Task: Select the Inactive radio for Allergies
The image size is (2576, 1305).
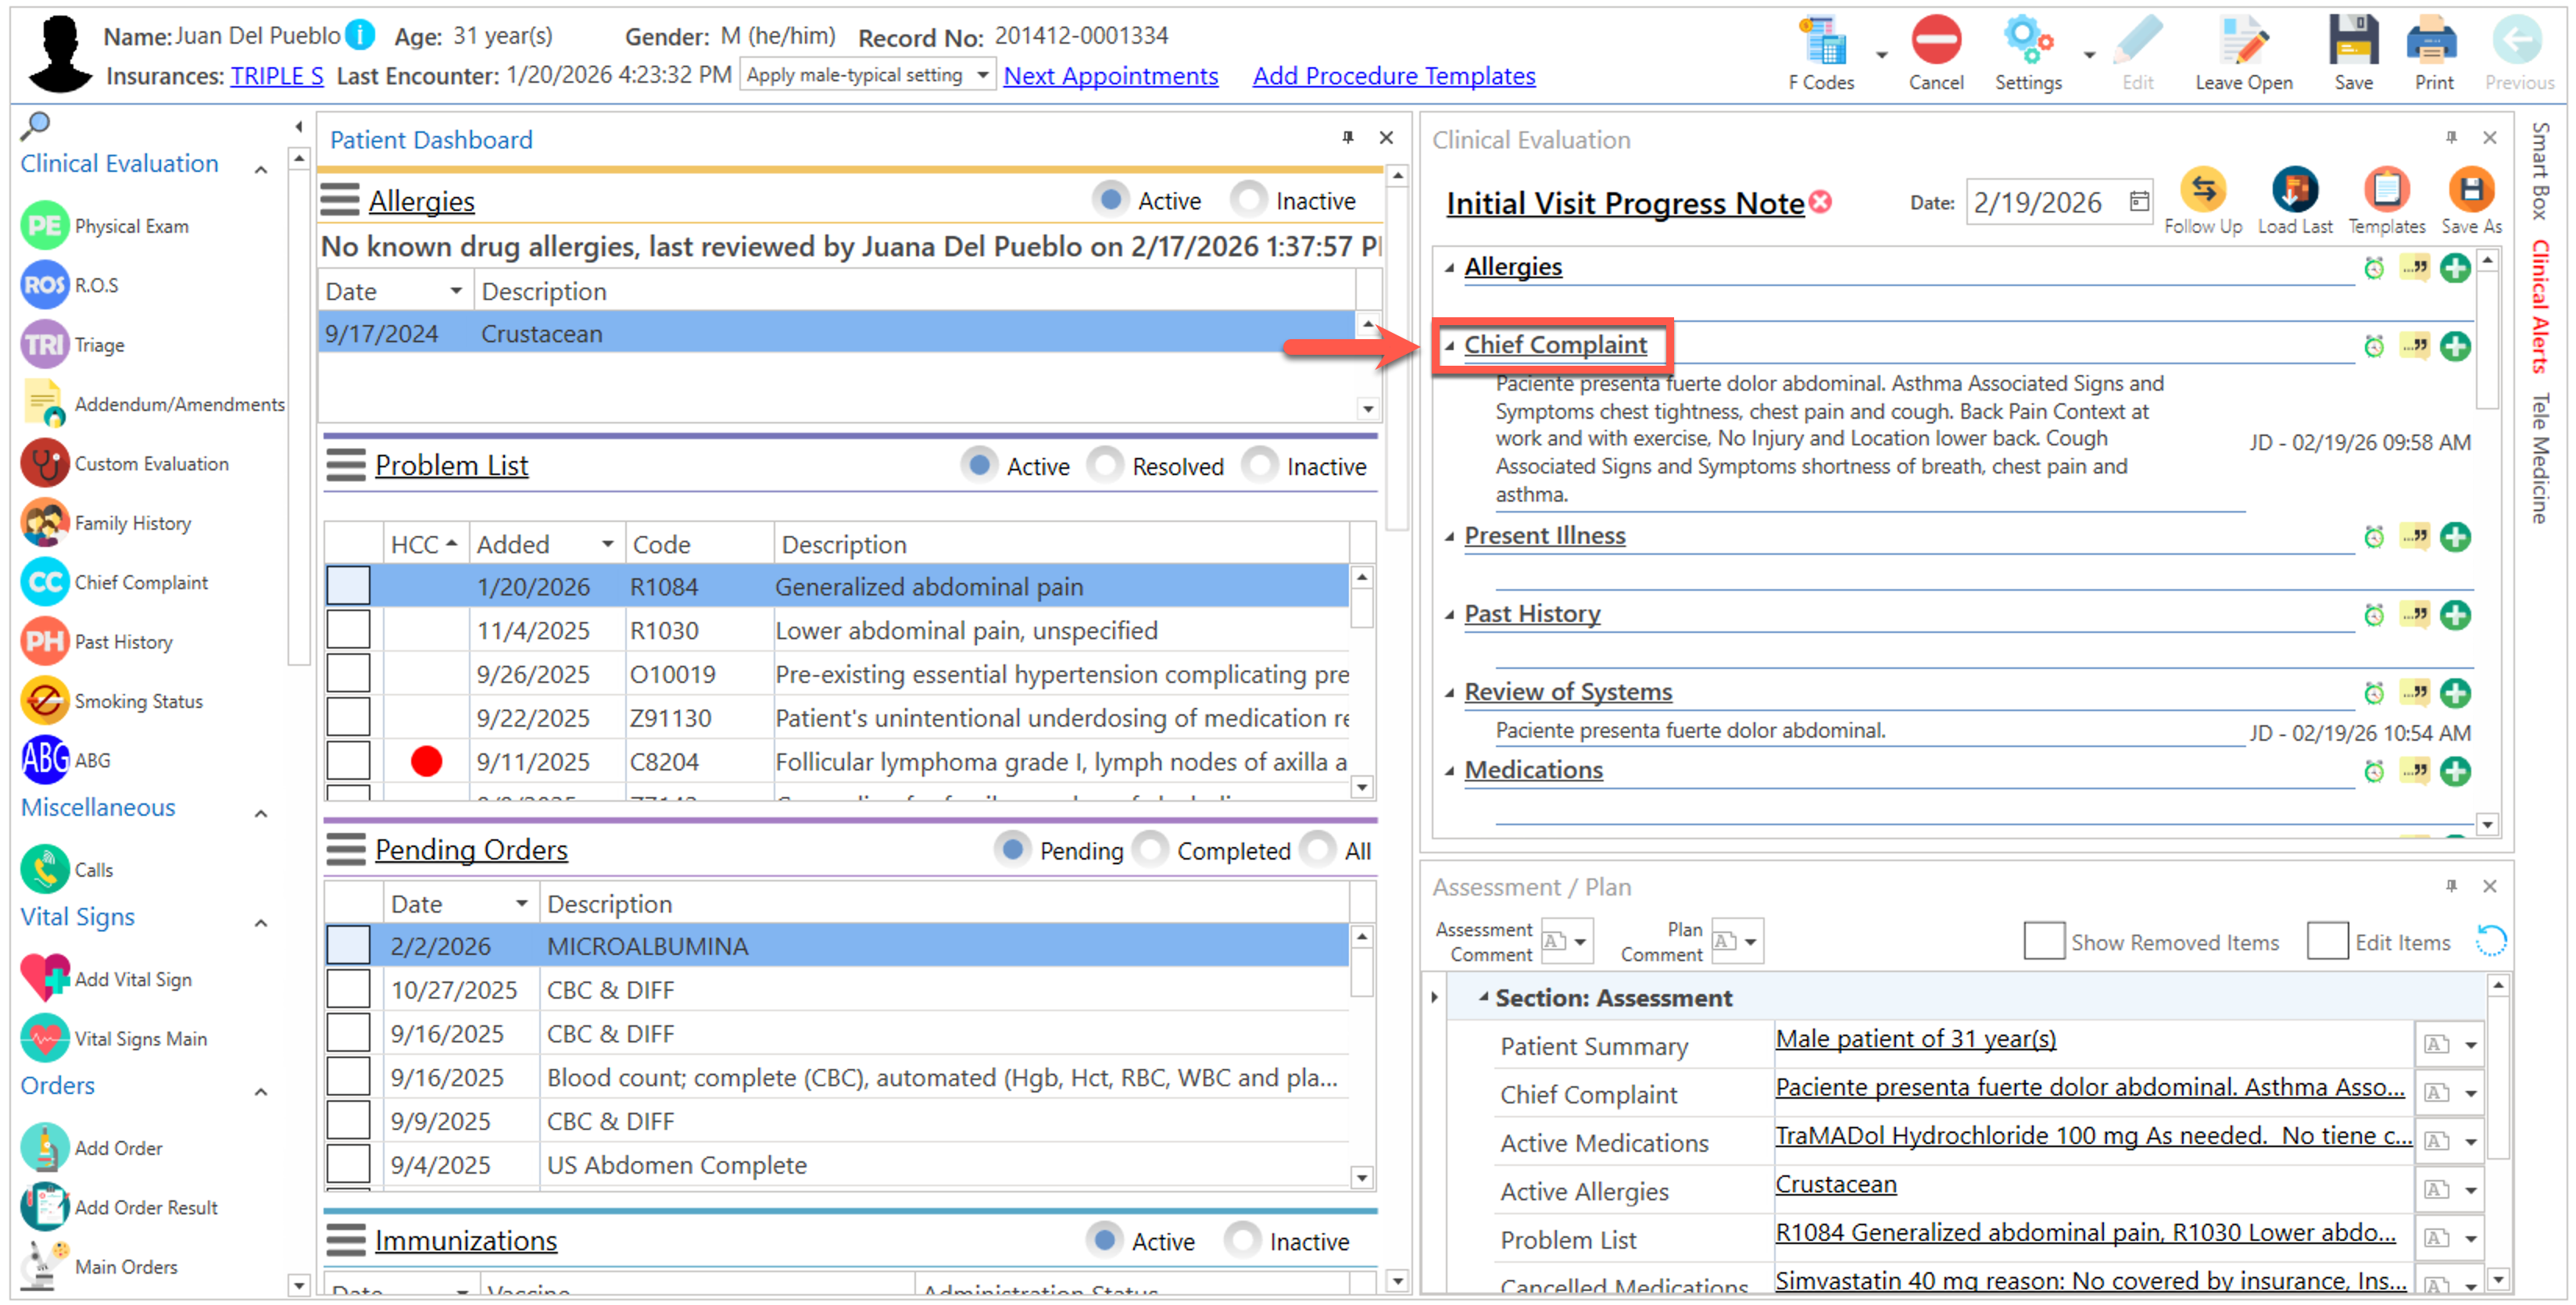Action: 1248,200
